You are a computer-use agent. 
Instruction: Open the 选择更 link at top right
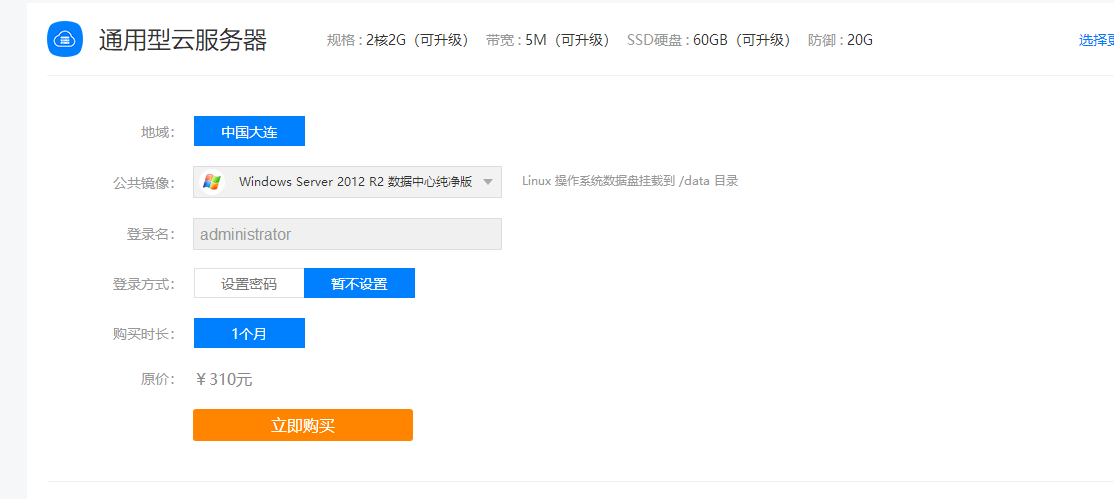[x=1095, y=40]
